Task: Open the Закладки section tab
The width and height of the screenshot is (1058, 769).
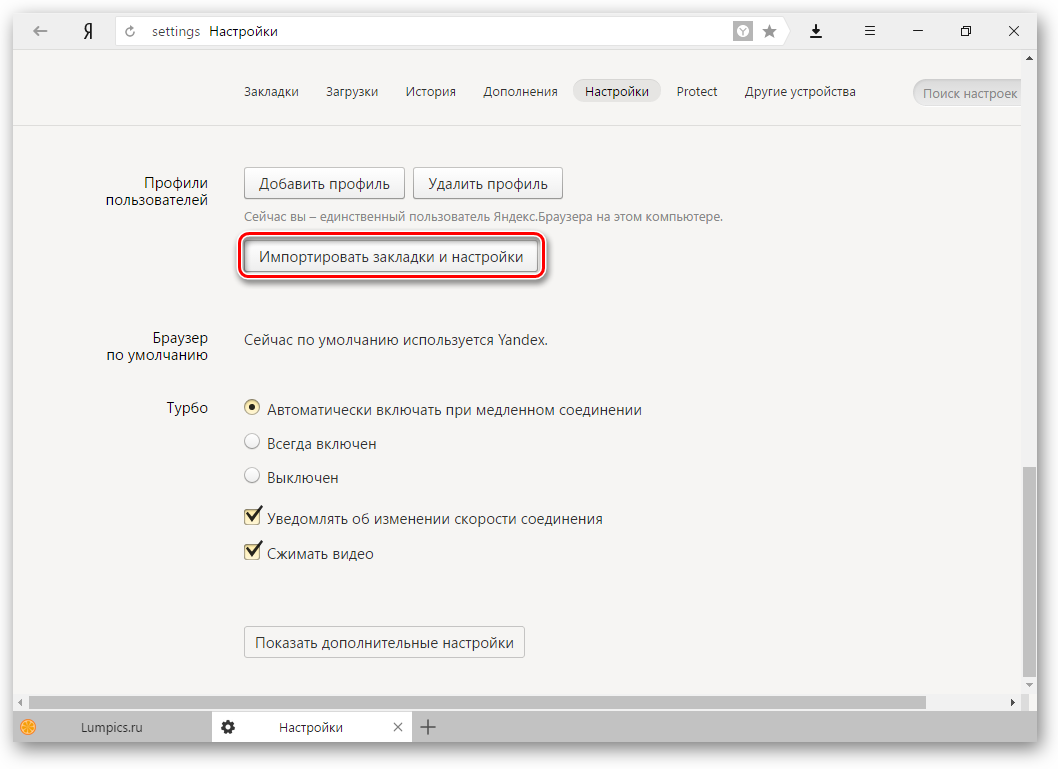Action: (x=271, y=91)
